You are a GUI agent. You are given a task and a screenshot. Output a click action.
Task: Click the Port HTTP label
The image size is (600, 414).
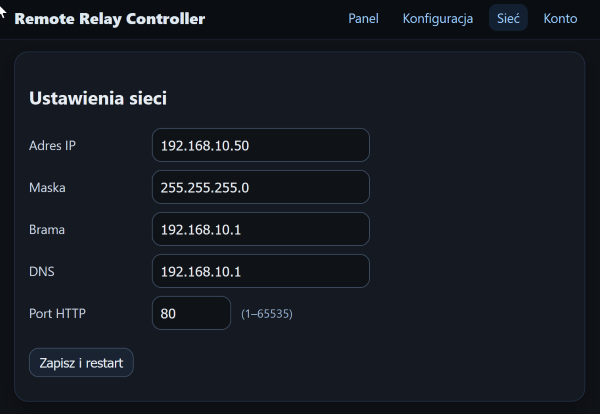pyautogui.click(x=58, y=313)
